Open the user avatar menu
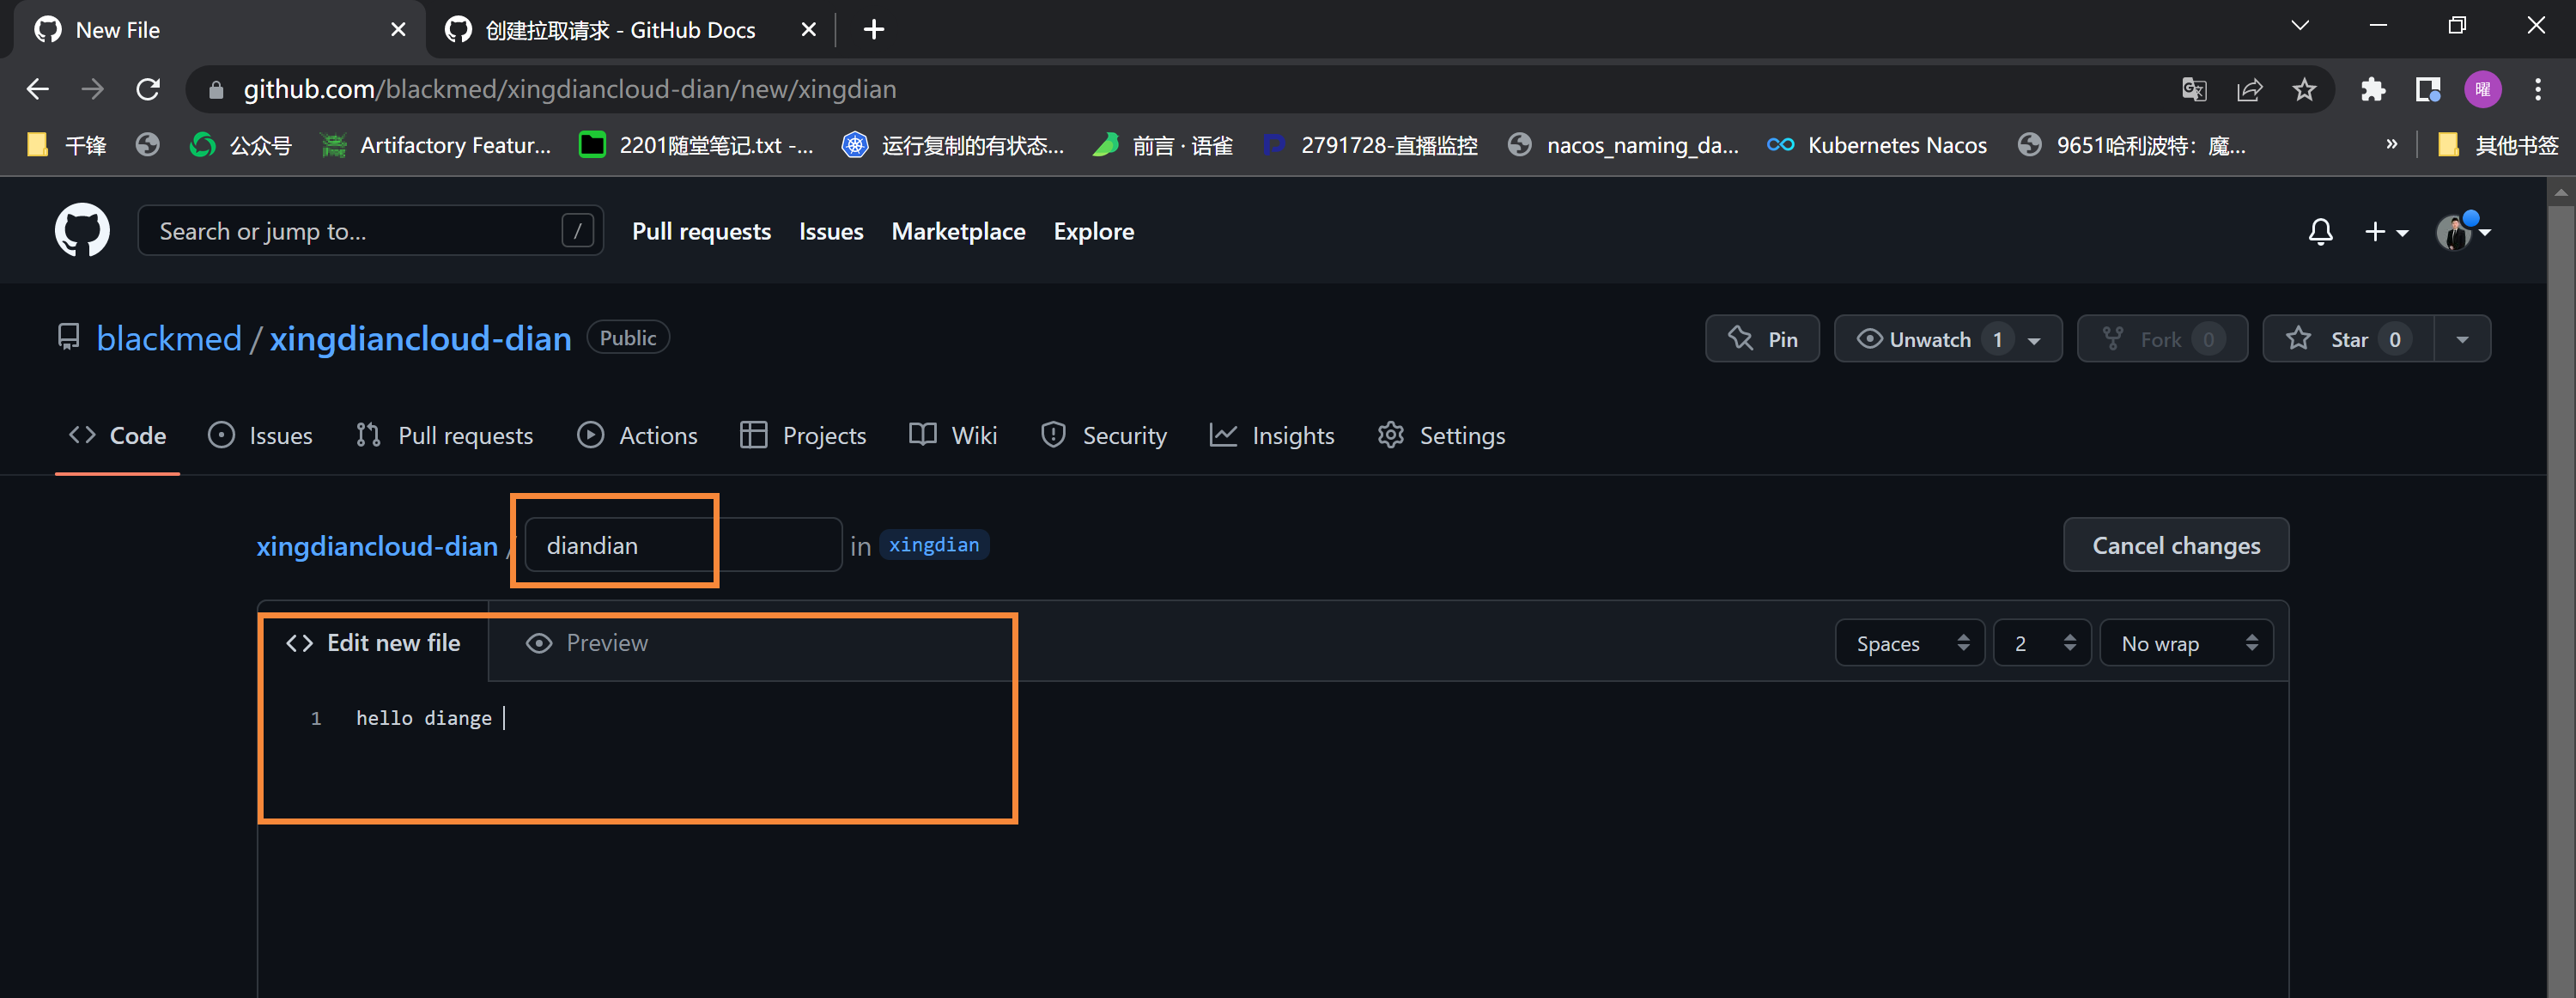This screenshot has width=2576, height=998. point(2463,232)
